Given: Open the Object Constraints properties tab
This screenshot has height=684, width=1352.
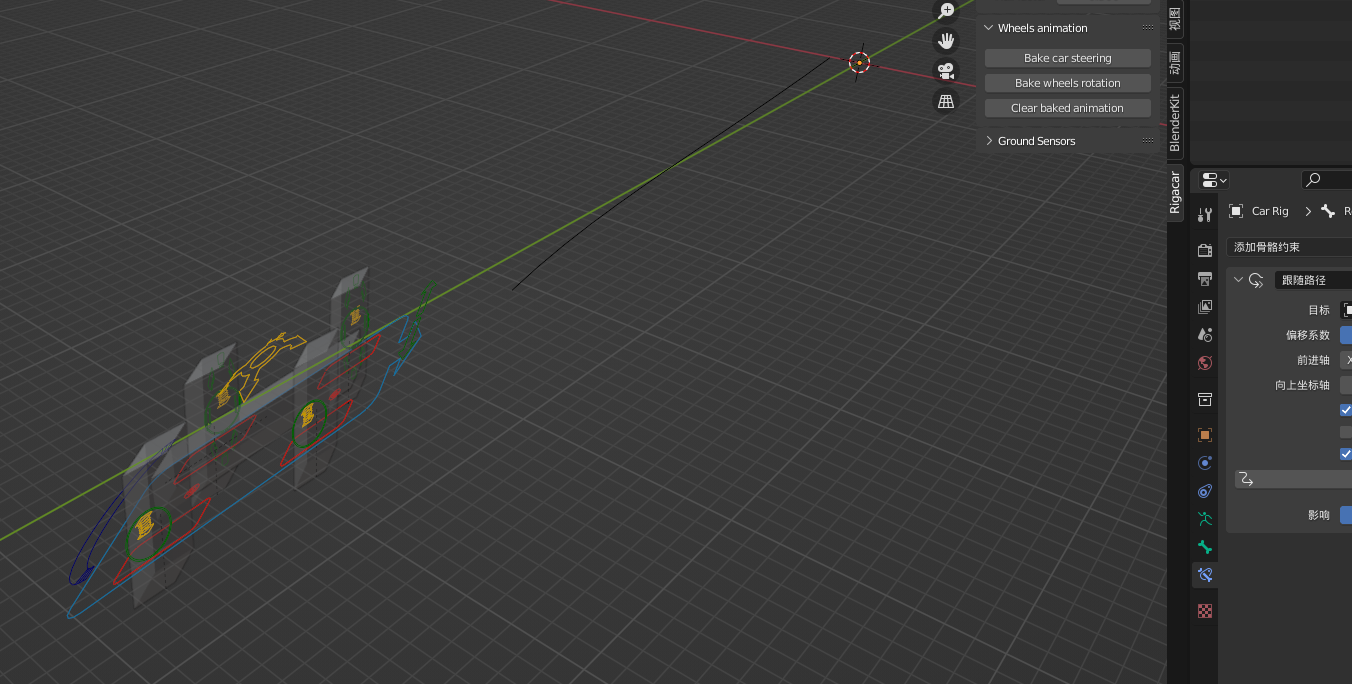Looking at the screenshot, I should tap(1205, 491).
